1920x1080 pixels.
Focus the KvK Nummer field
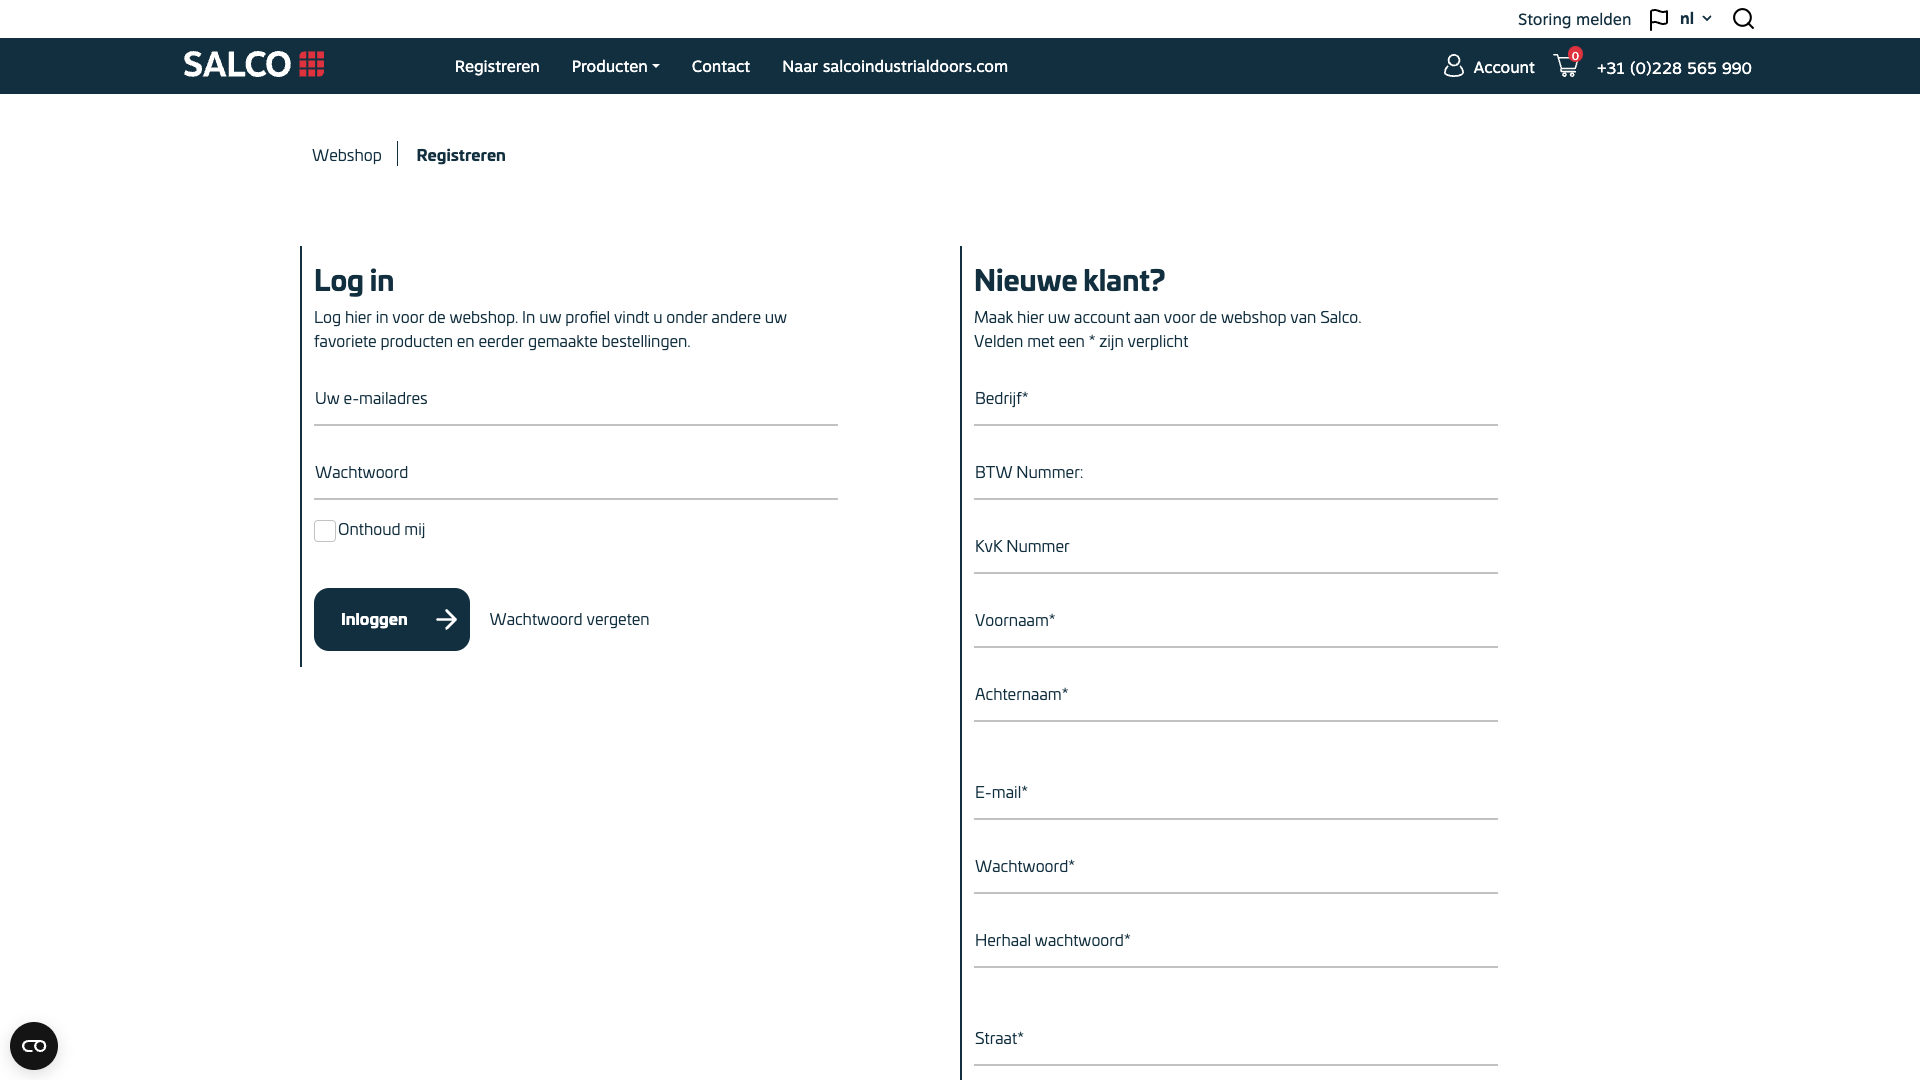pyautogui.click(x=1236, y=547)
